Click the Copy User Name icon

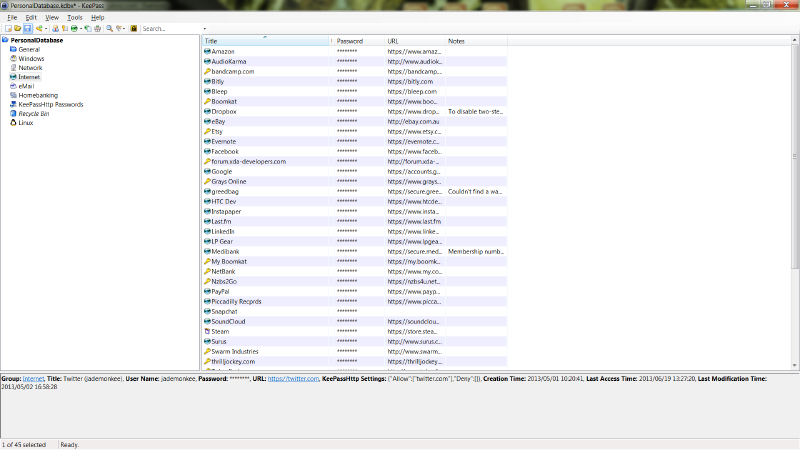point(55,29)
